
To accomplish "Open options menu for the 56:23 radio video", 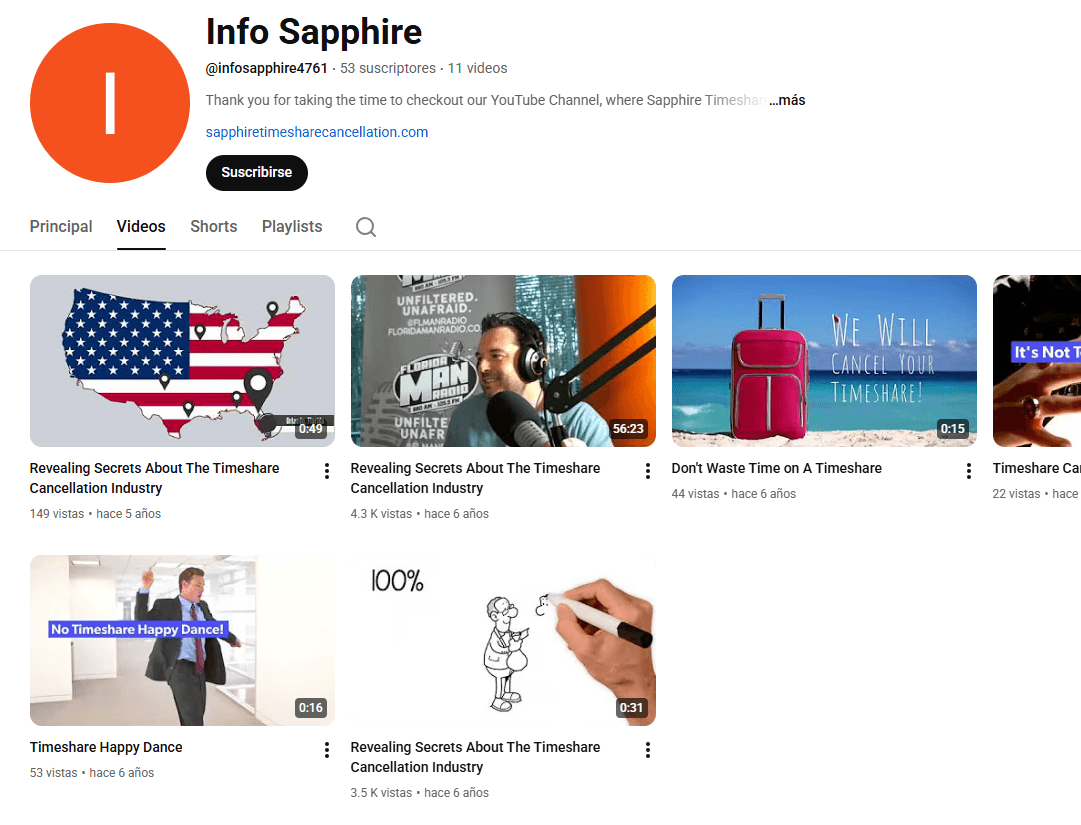I will tap(647, 471).
